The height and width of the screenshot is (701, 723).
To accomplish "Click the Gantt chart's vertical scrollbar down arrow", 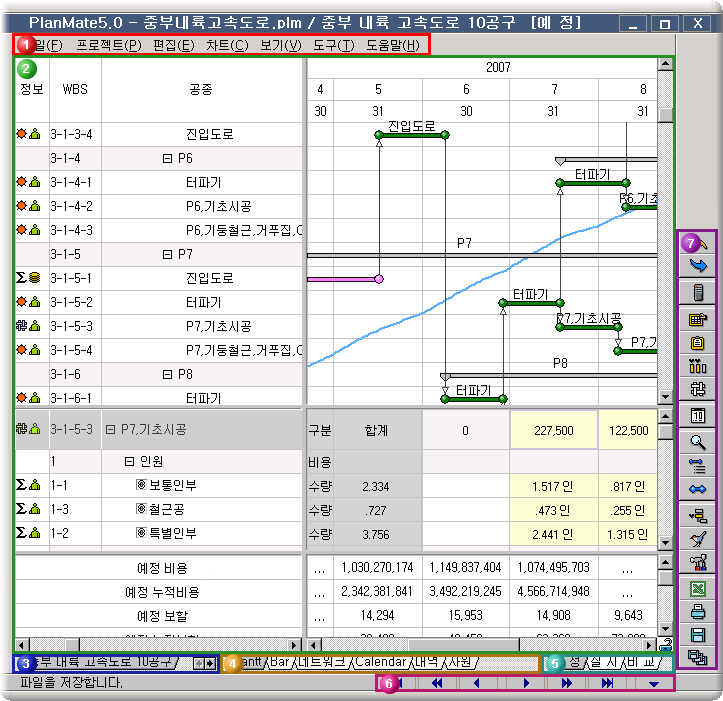I will pyautogui.click(x=665, y=397).
